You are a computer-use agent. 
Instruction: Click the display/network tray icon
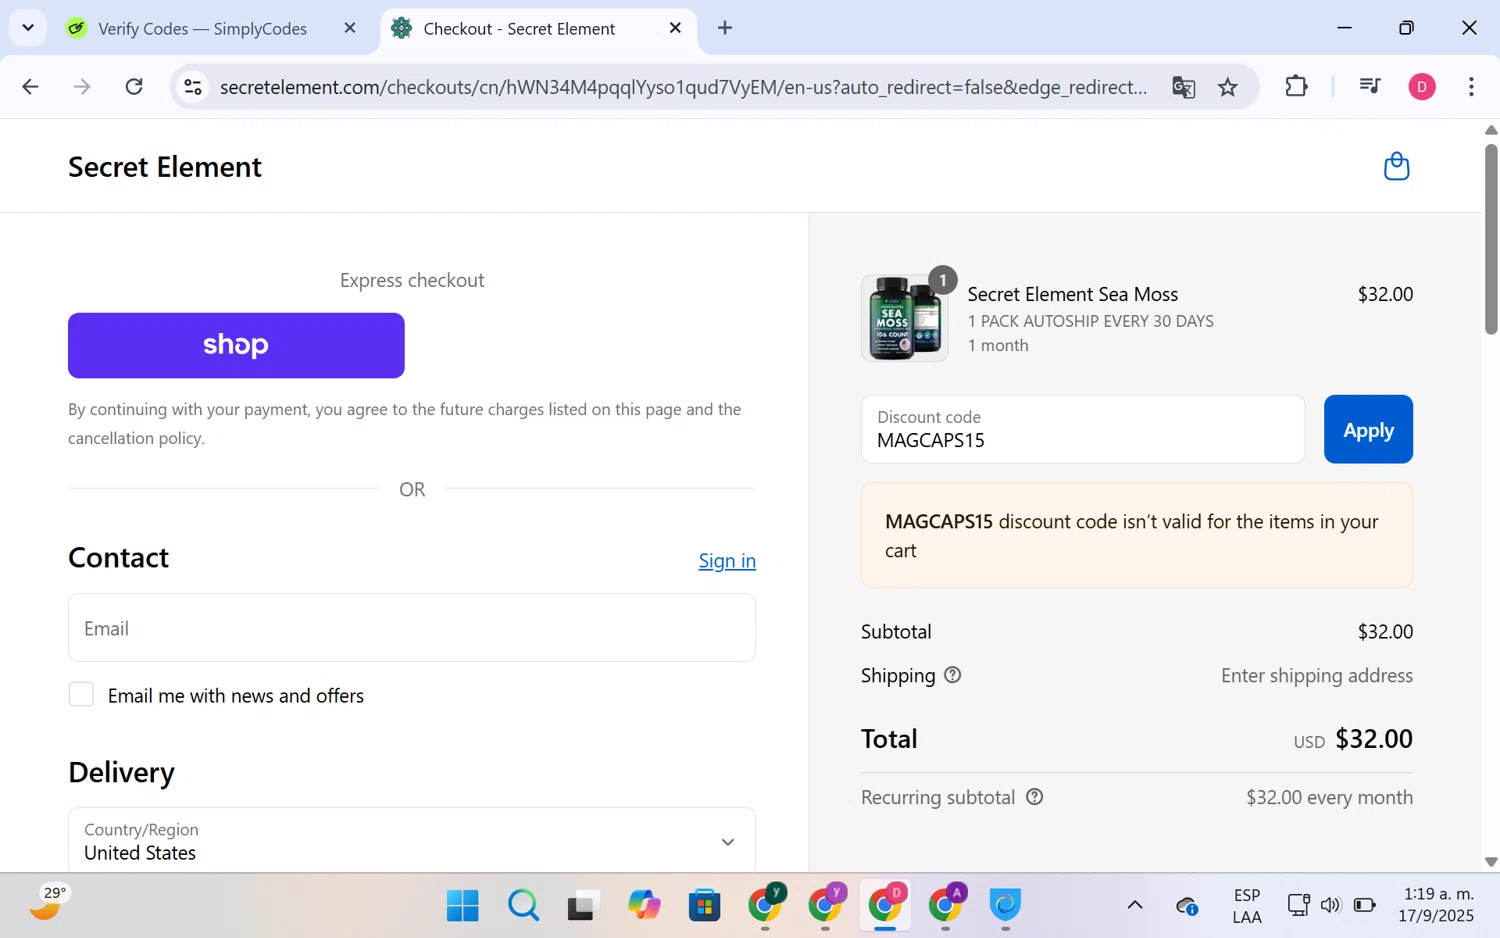tap(1298, 905)
